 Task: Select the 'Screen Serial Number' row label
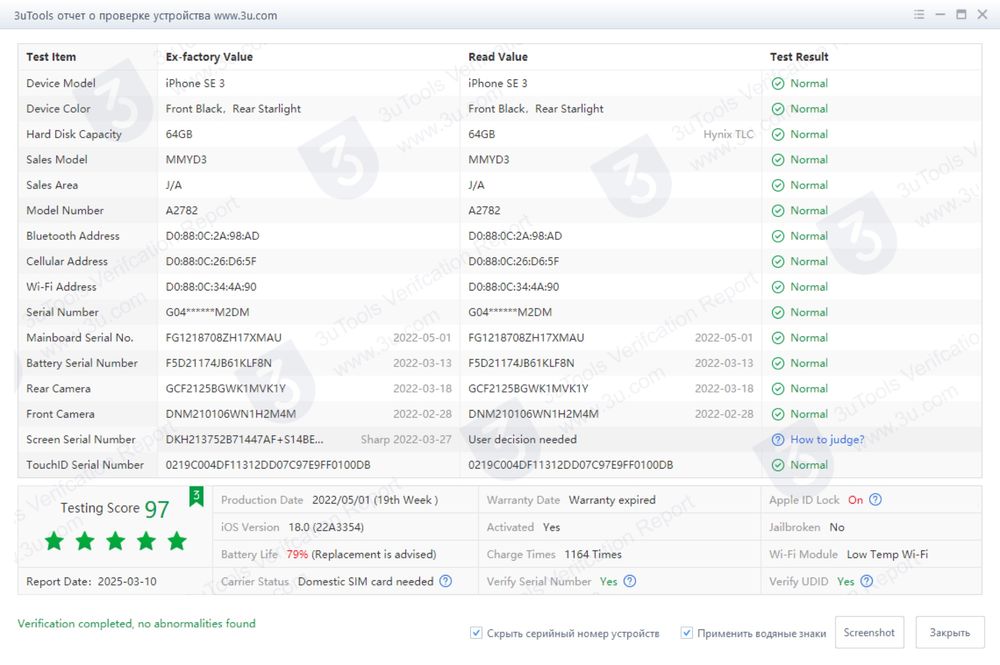tap(81, 439)
